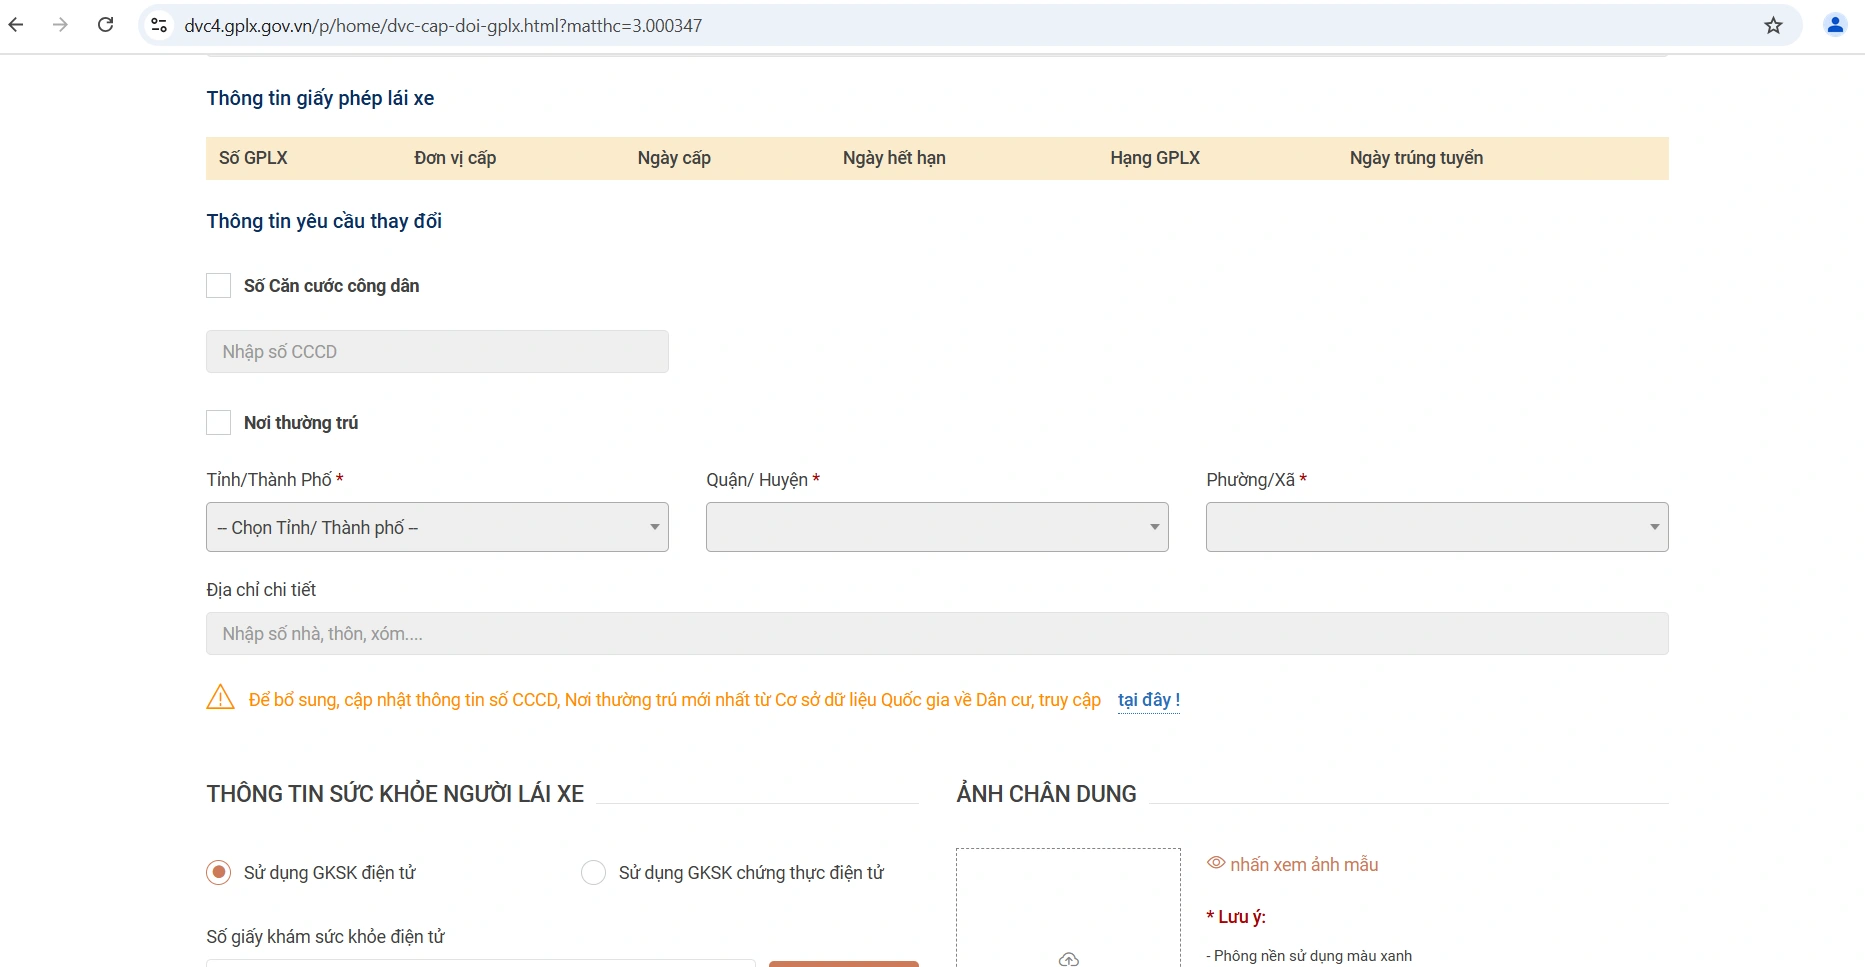Screen dimensions: 1865x967
Task: Go back to the previous page
Action: 16,25
